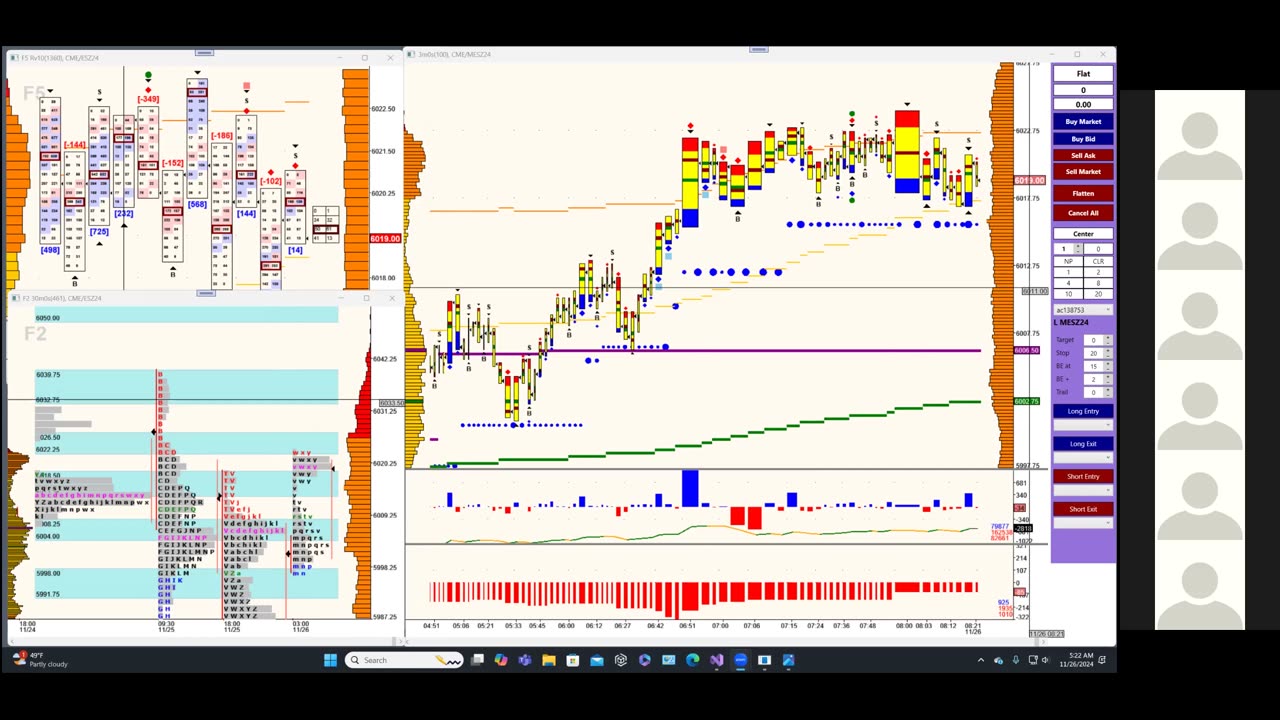This screenshot has height=720, width=1280.
Task: Click the order quantity stepper field
Action: click(x=1068, y=248)
